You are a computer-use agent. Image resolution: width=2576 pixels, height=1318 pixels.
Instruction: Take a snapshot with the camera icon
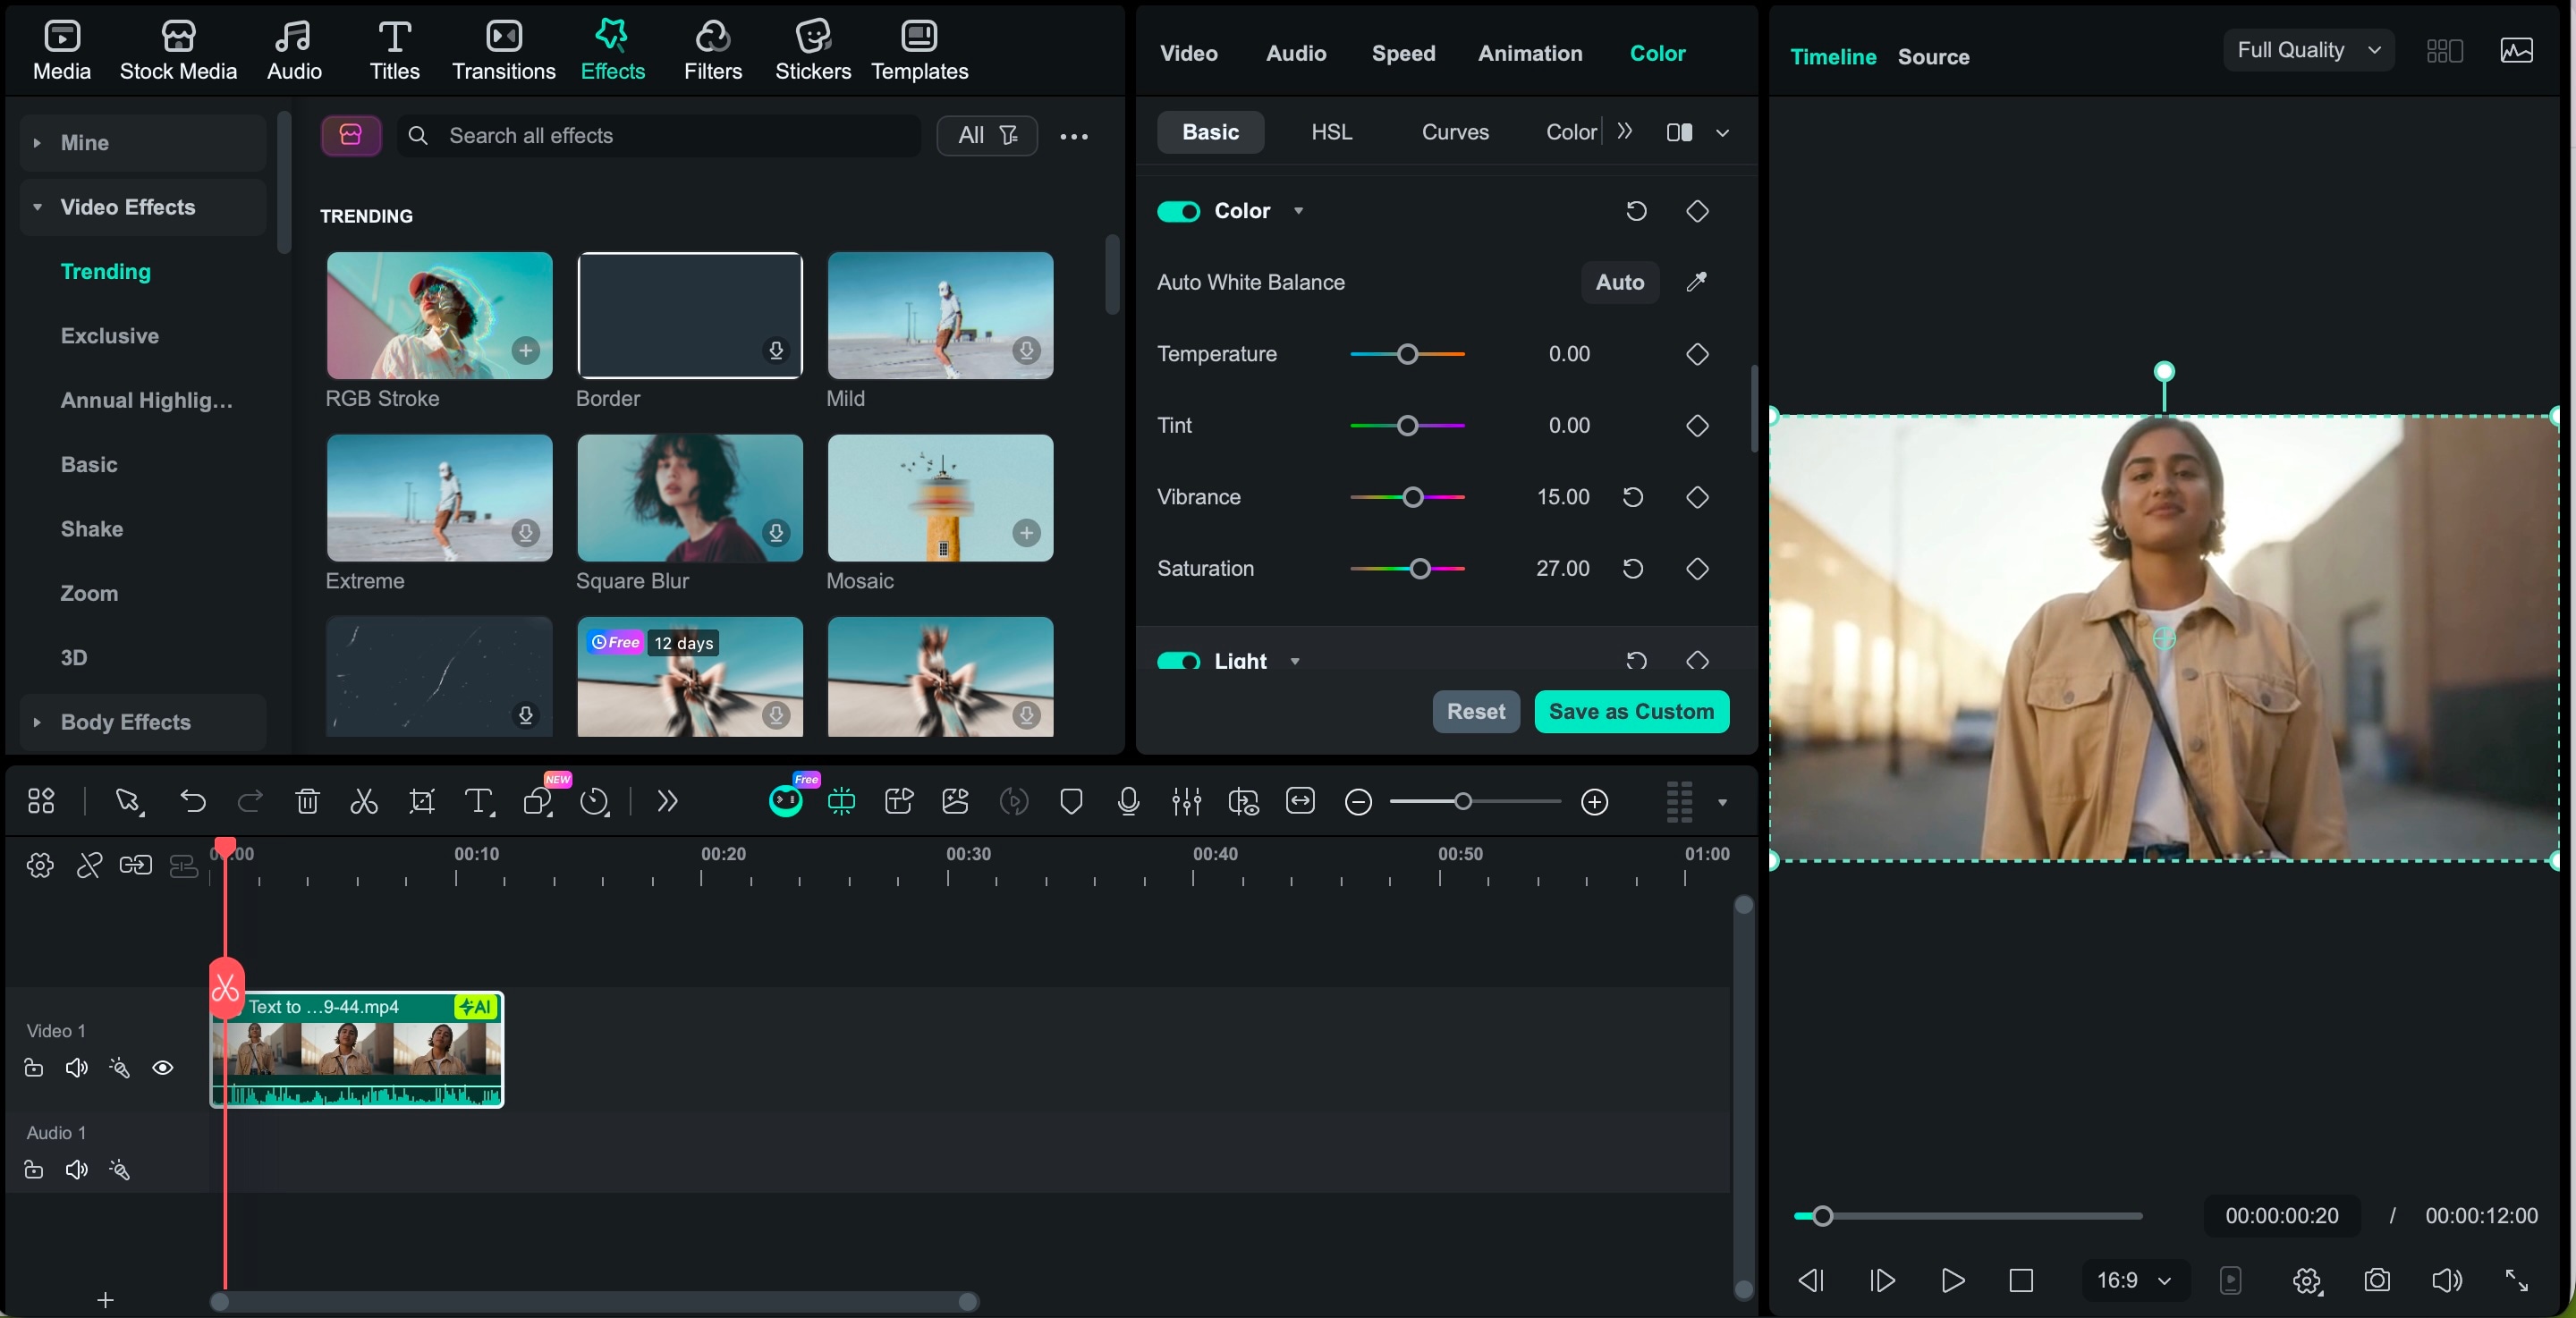coord(2377,1281)
